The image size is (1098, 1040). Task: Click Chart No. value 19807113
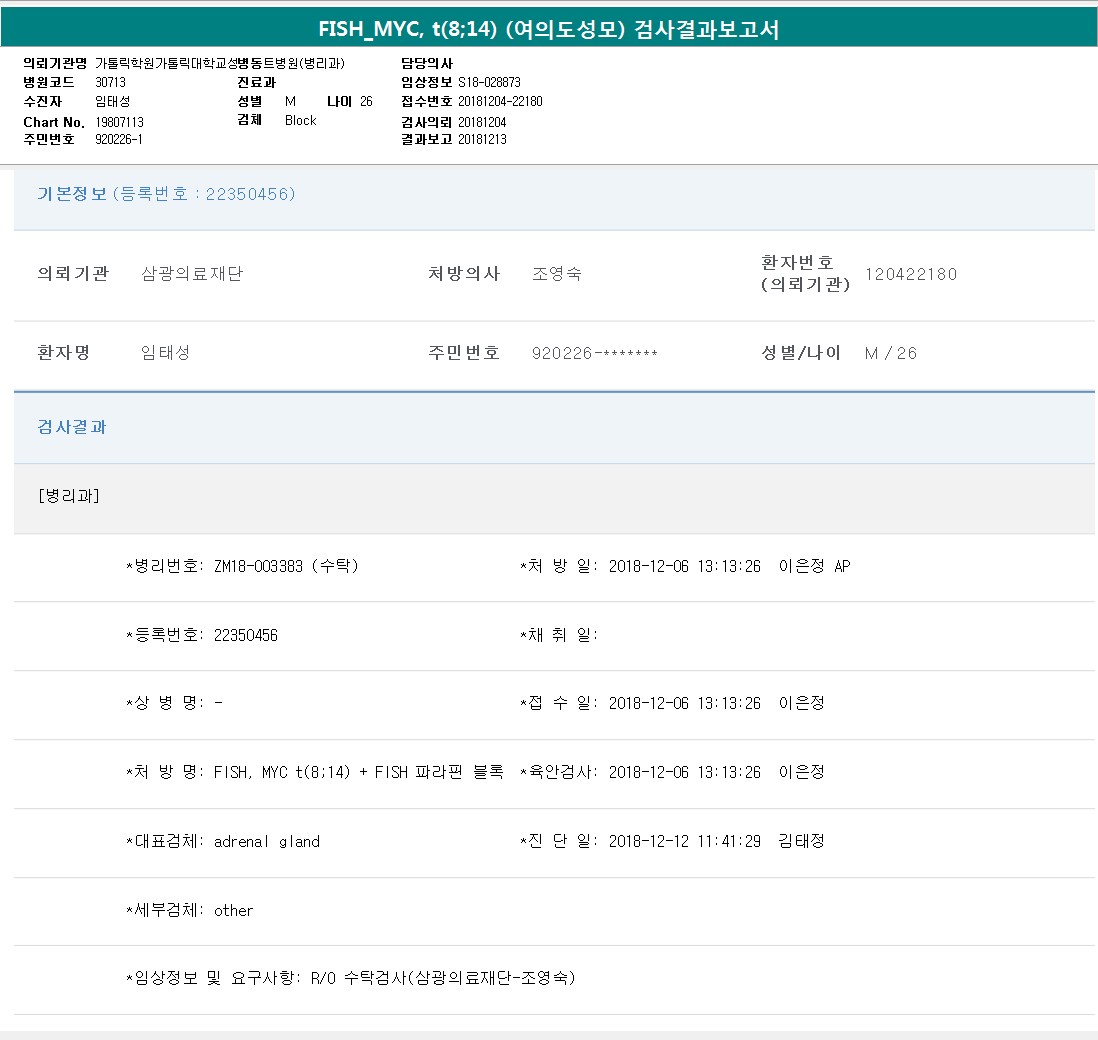click(x=120, y=123)
